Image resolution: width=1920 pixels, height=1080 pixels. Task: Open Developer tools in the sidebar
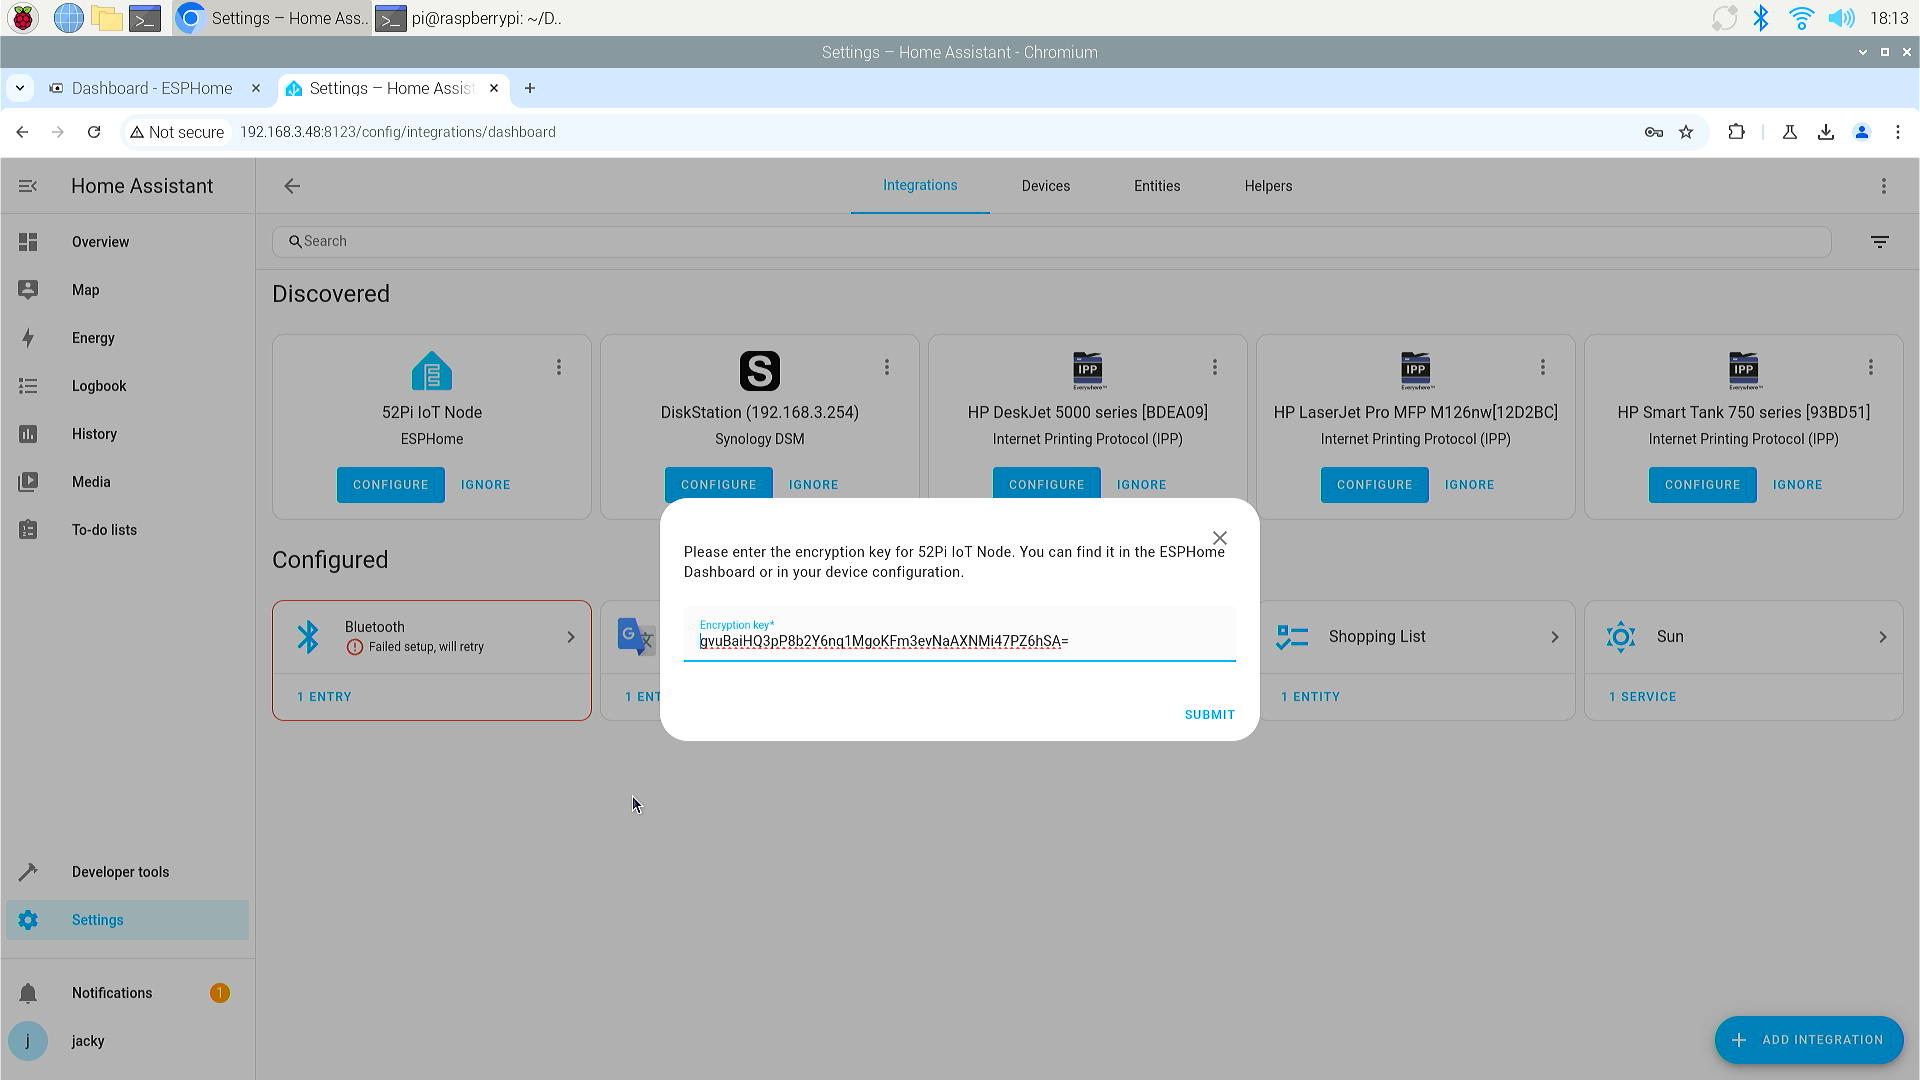(x=127, y=872)
